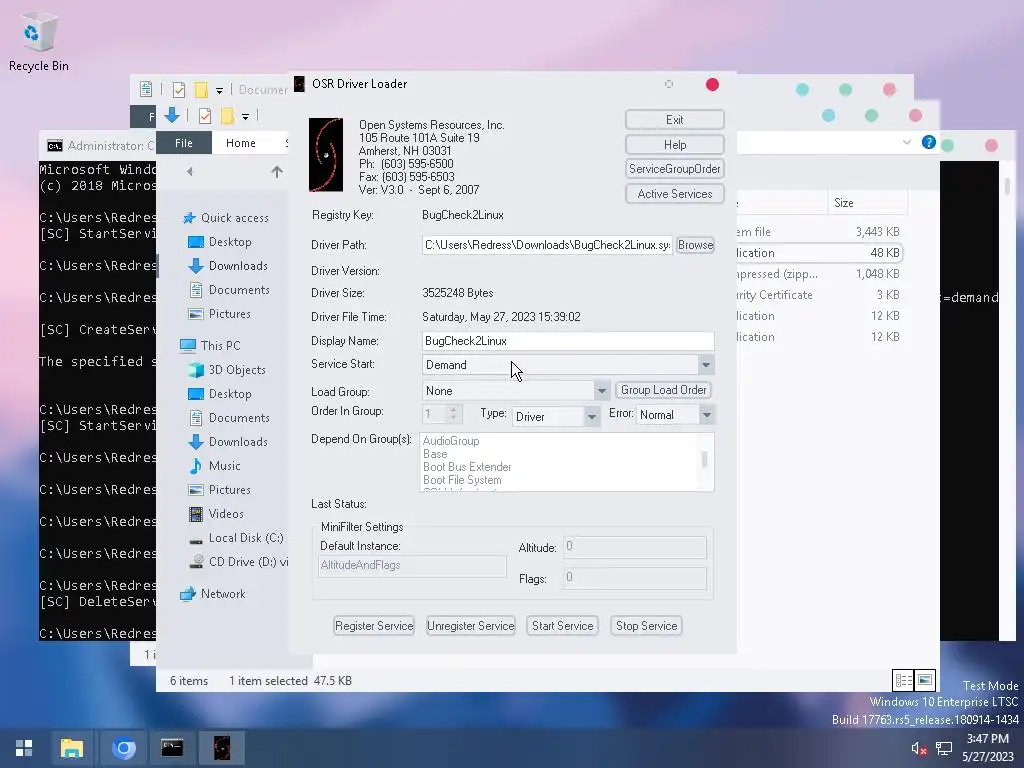Open Documents under Quick access
1024x768 pixels.
point(229,290)
